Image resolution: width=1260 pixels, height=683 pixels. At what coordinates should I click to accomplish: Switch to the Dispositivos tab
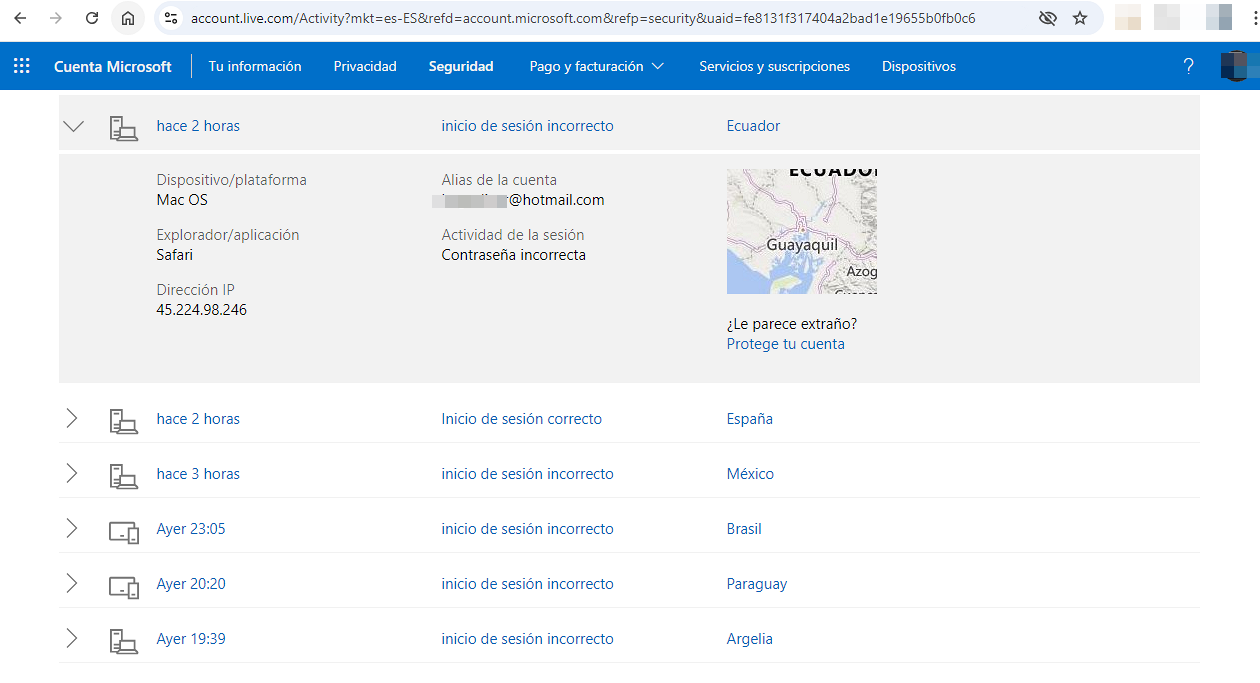point(919,66)
